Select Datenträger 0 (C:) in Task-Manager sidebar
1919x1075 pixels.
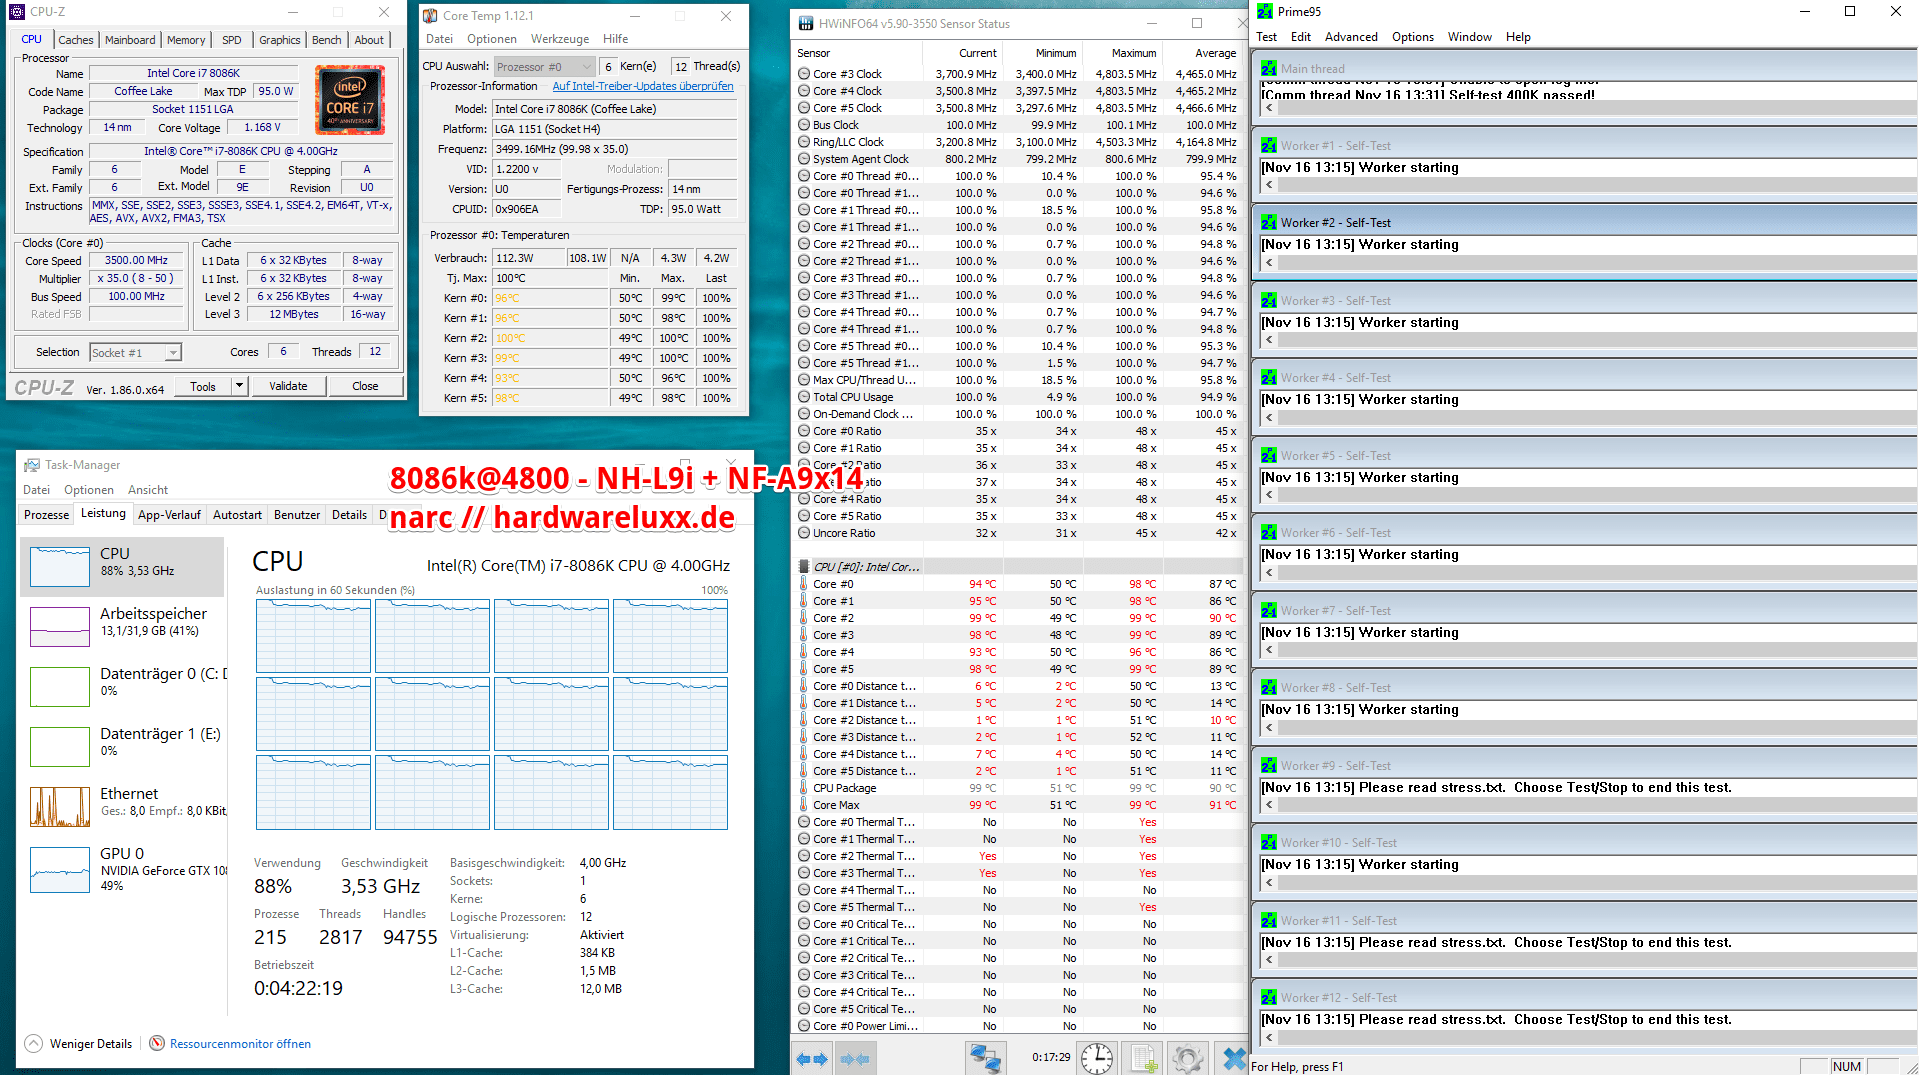tap(122, 686)
